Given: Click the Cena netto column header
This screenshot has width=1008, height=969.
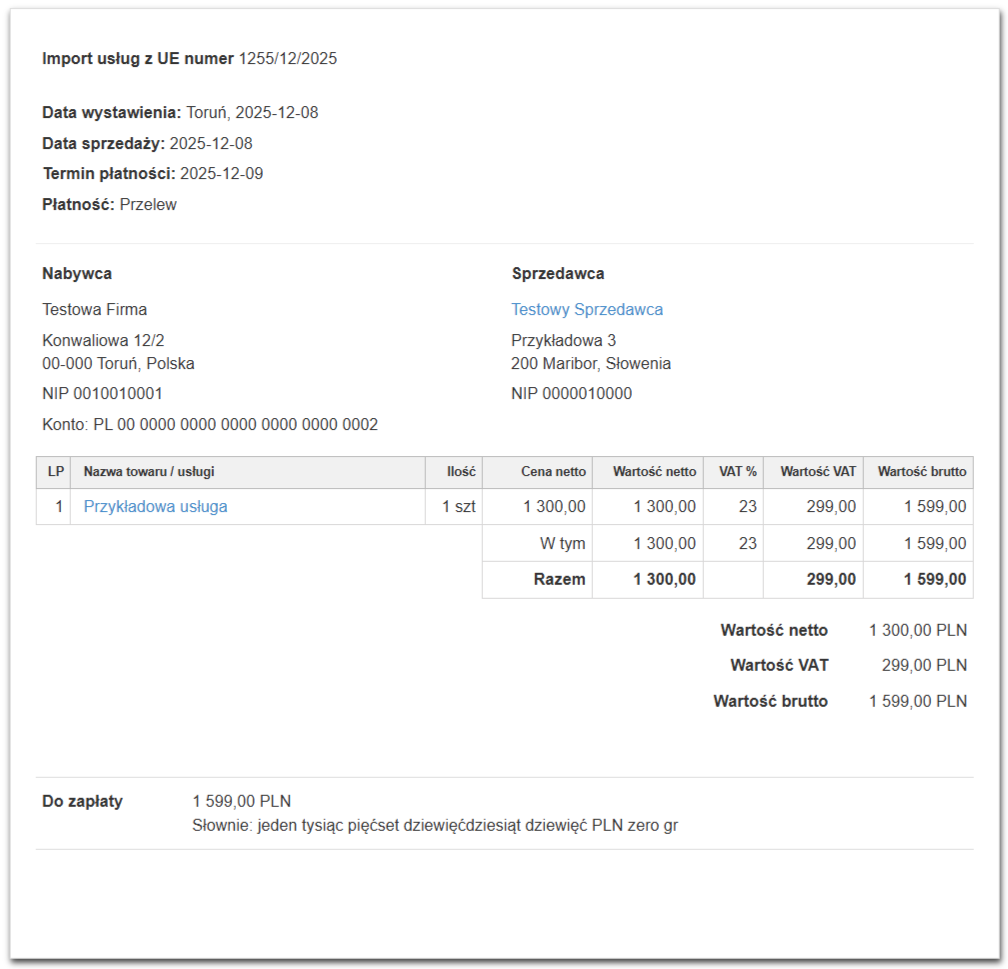Looking at the screenshot, I should 553,472.
